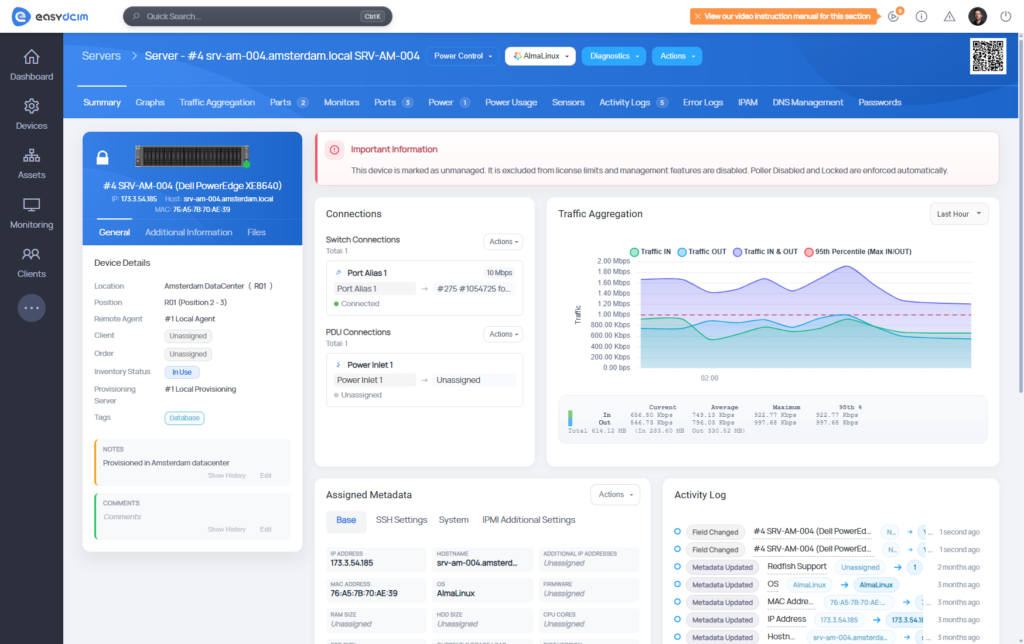Click Show History under Comments
This screenshot has height=644, width=1024.
pyautogui.click(x=226, y=529)
